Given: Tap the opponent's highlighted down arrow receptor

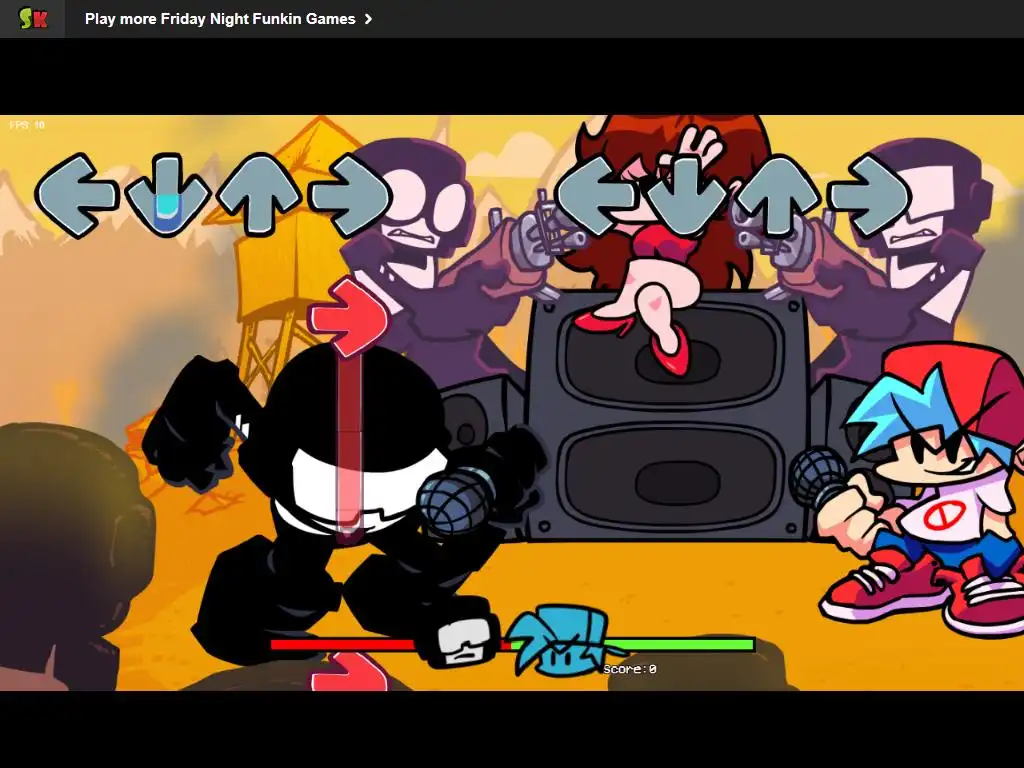Looking at the screenshot, I should click(168, 194).
